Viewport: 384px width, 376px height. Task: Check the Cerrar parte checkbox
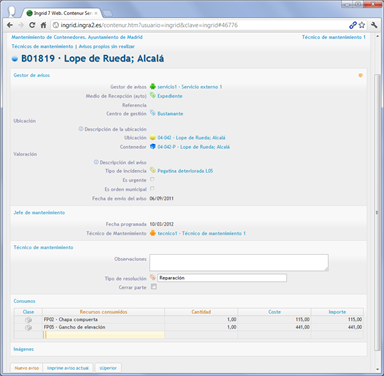click(x=154, y=287)
